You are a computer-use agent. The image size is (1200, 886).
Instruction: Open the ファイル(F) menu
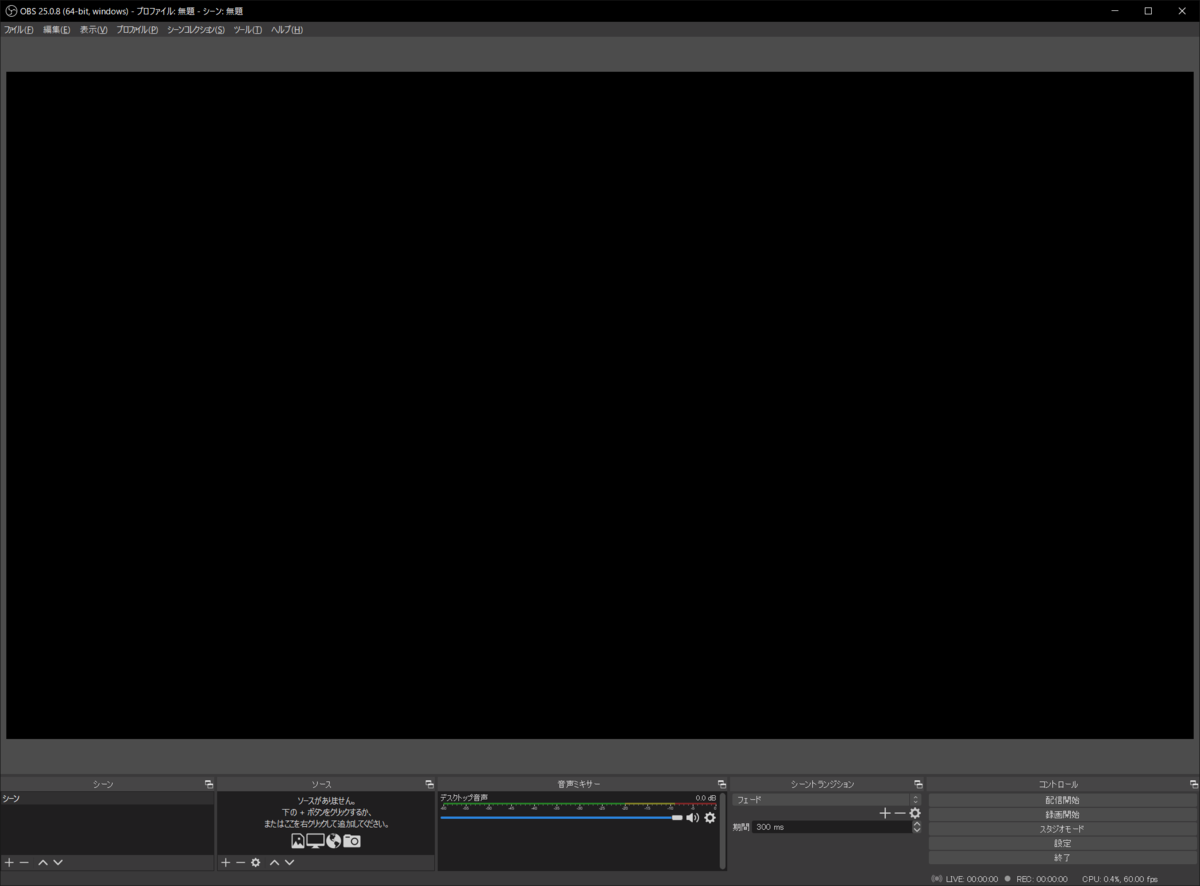(18, 30)
